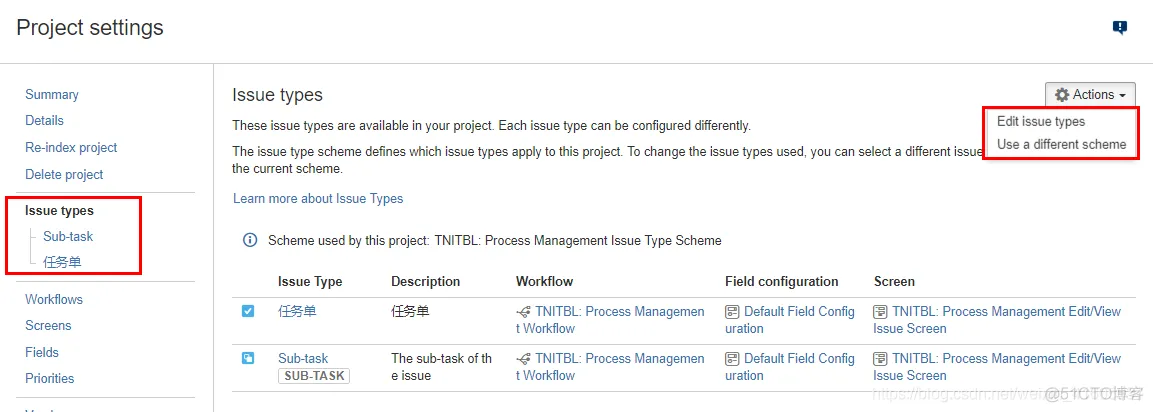Screen dimensions: 1153x412
Task: Click the Description column header
Action: [x=425, y=281]
